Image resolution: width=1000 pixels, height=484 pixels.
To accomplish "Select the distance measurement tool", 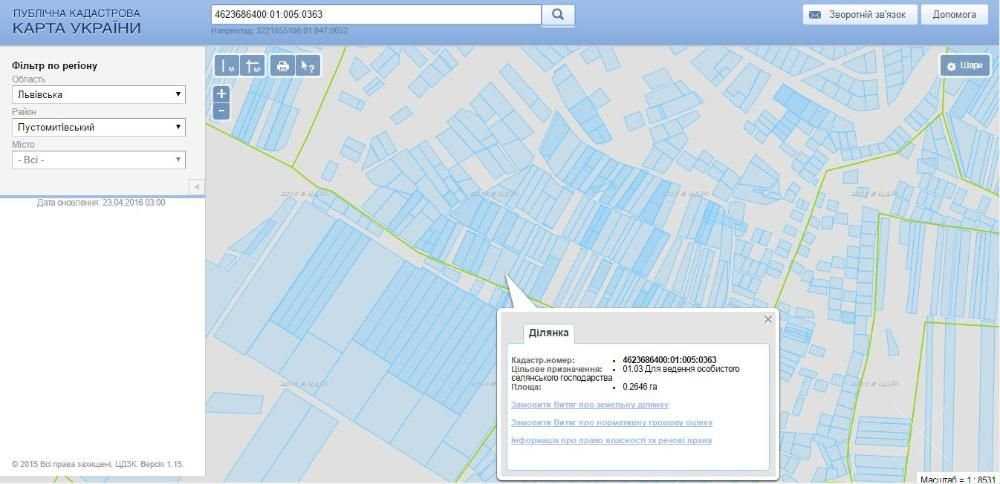I will tap(227, 66).
